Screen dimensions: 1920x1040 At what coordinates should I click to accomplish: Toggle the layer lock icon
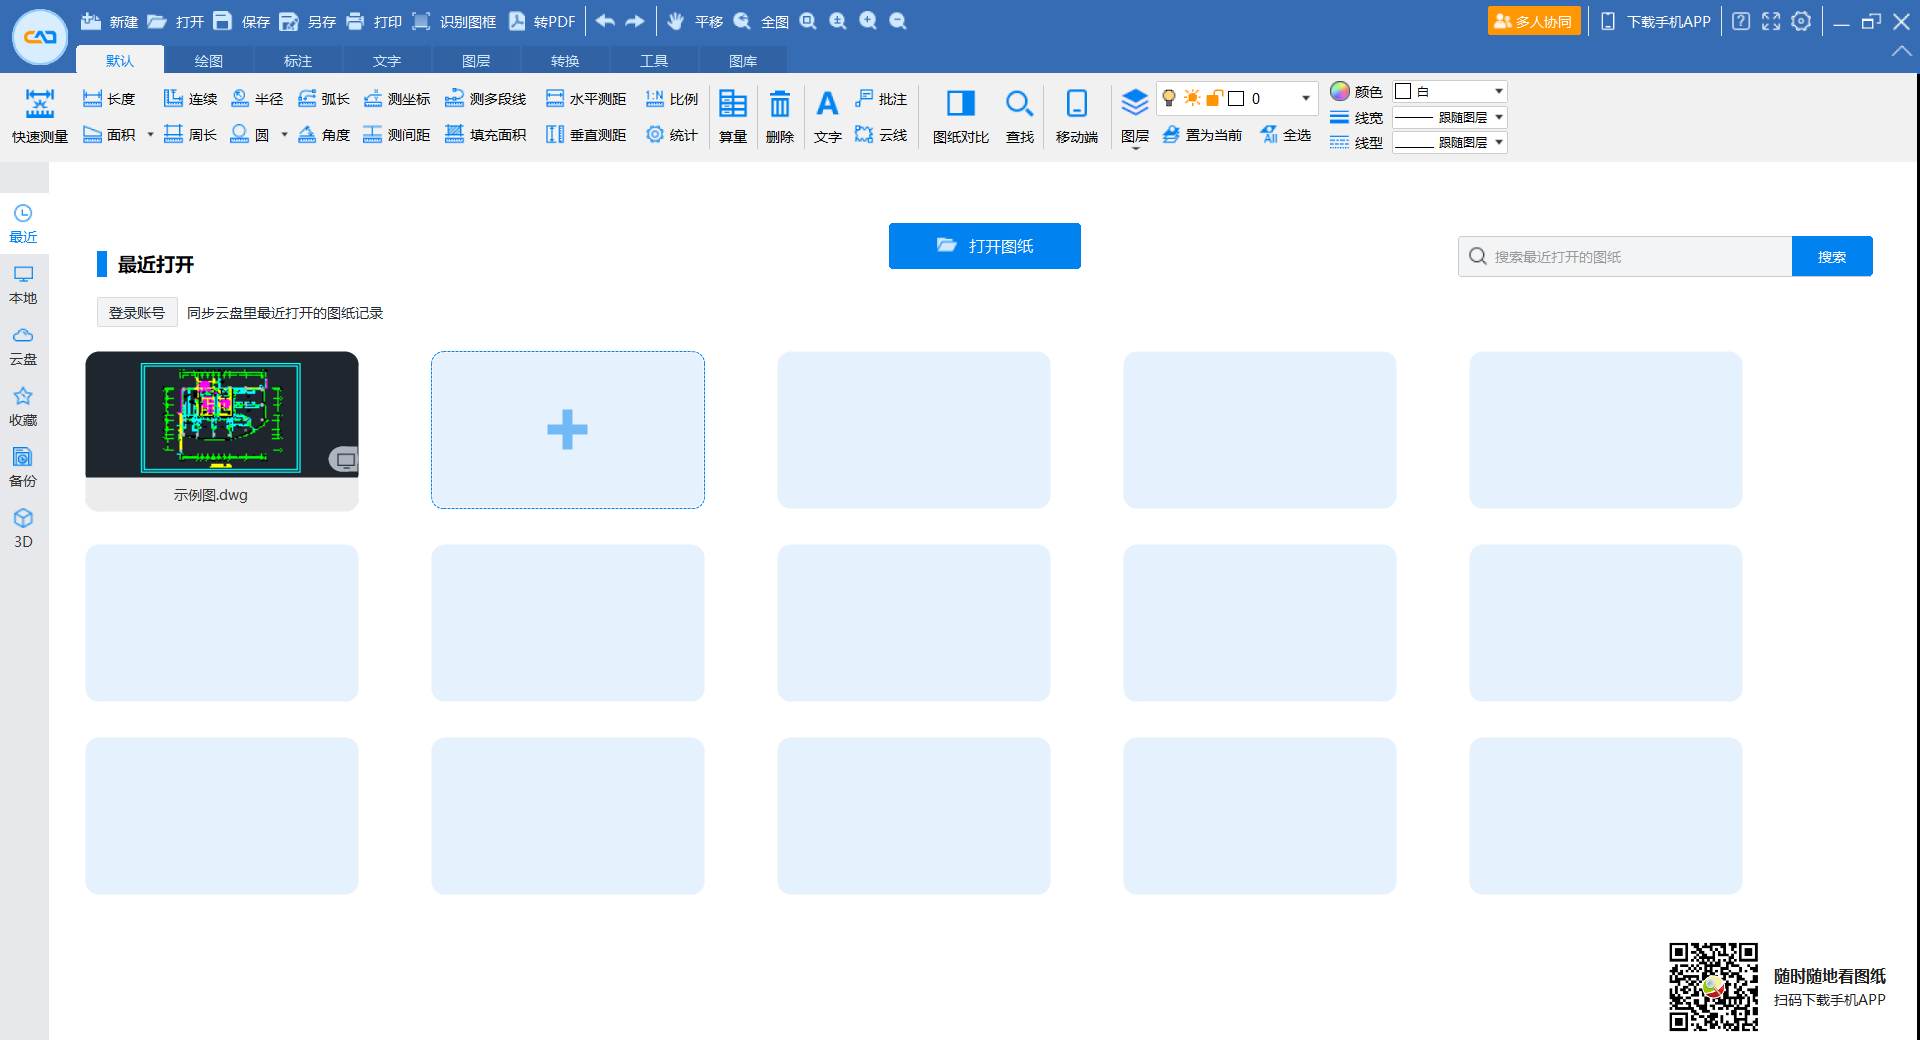(x=1215, y=98)
